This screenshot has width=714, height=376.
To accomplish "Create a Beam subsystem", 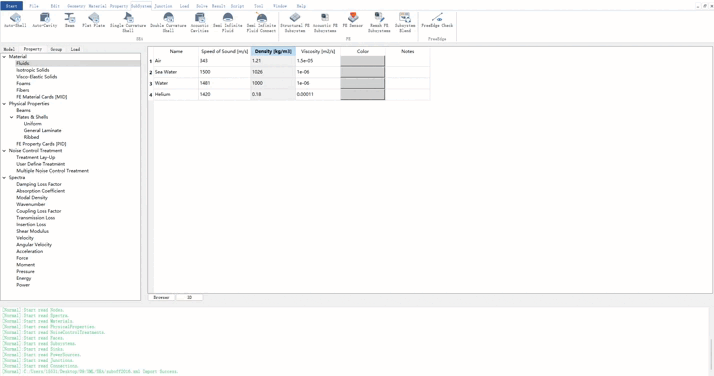I will coord(69,20).
